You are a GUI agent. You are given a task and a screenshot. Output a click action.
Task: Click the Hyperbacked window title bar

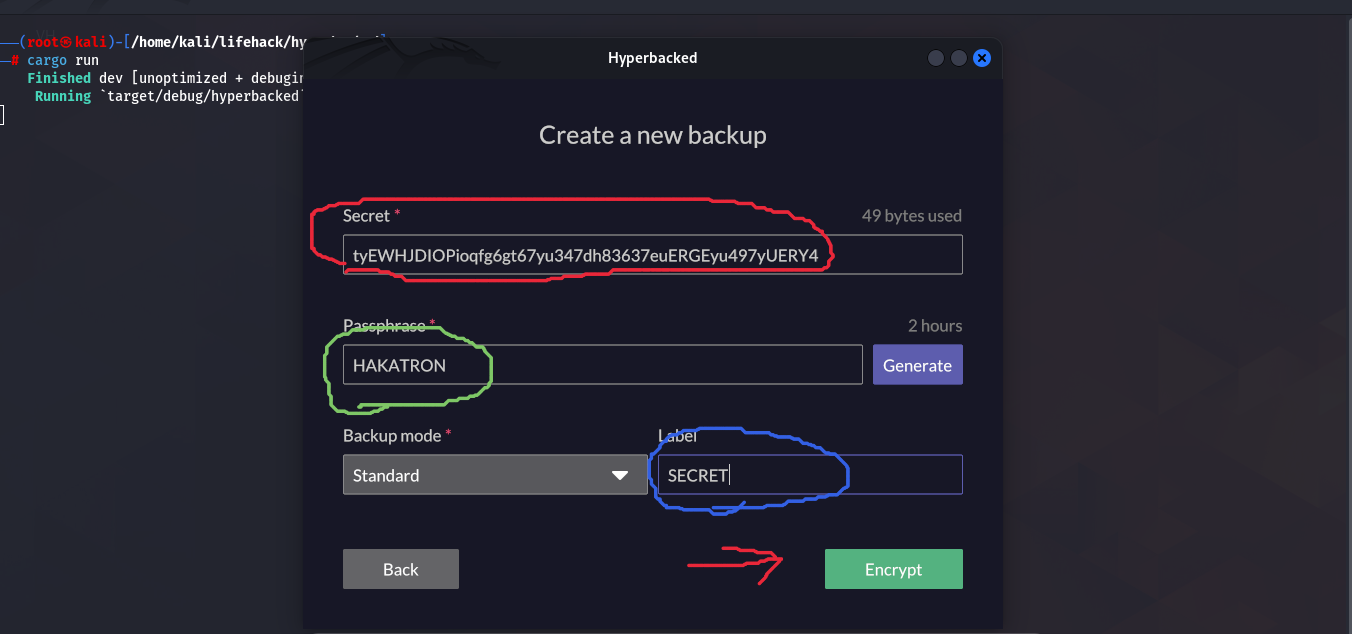click(x=652, y=58)
